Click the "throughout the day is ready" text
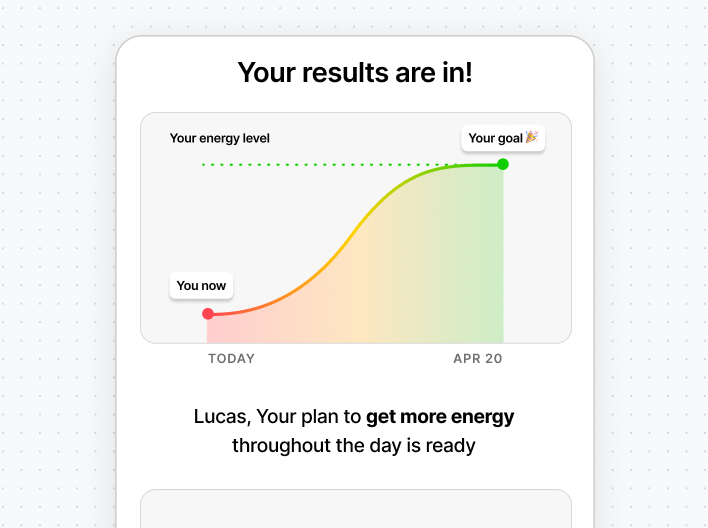This screenshot has height=528, width=708. pos(354,445)
